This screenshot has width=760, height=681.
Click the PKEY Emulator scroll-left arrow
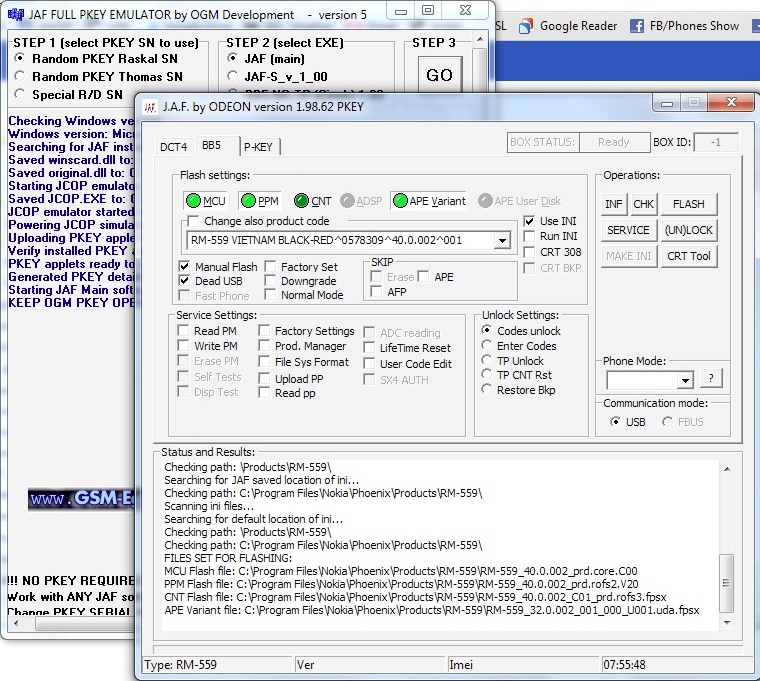pyautogui.click(x=16, y=624)
